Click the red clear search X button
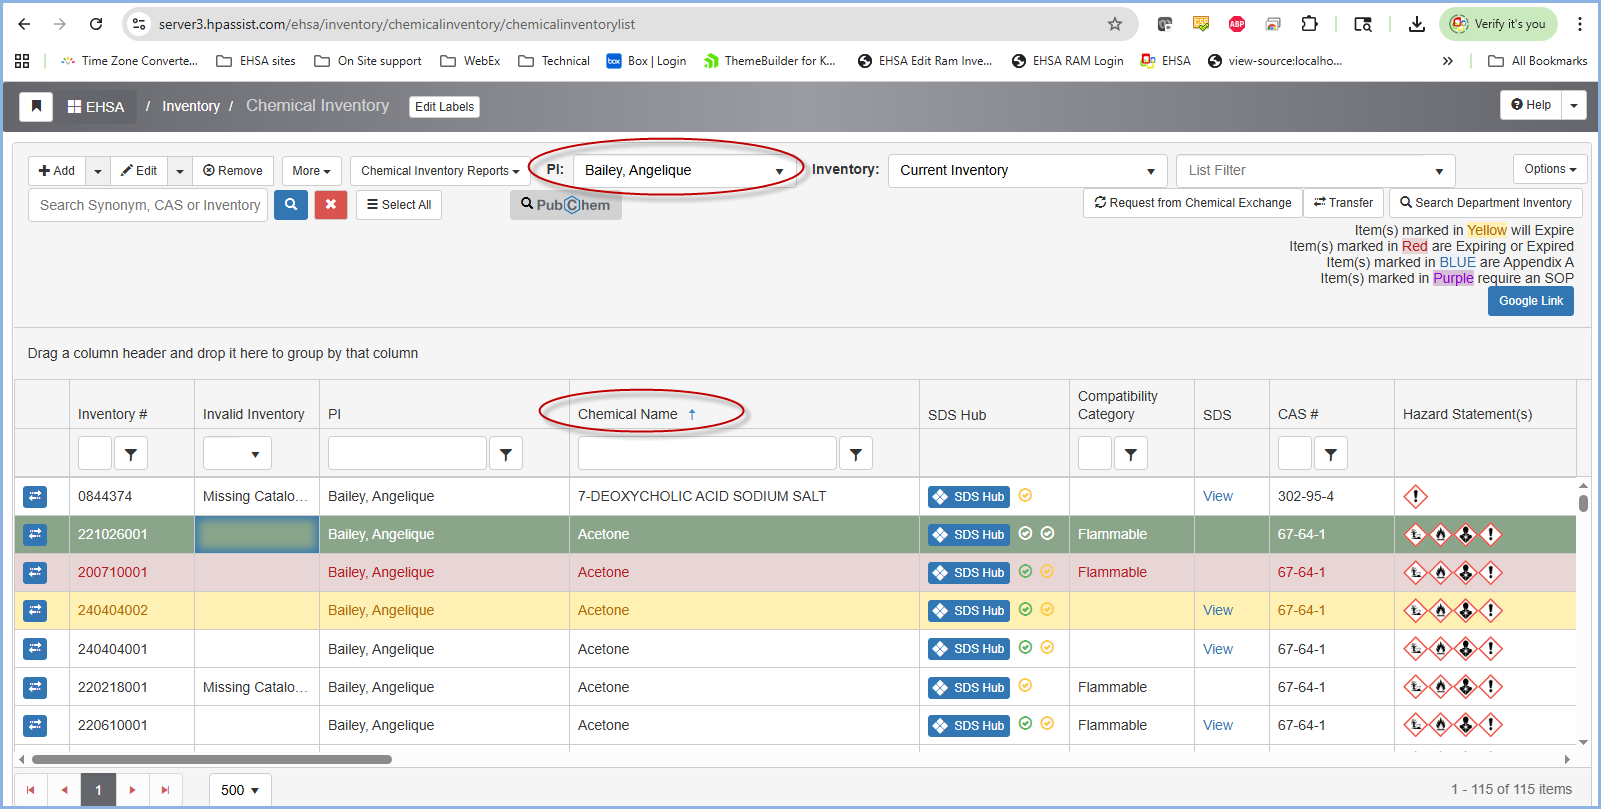Viewport: 1601px width, 809px height. point(330,205)
